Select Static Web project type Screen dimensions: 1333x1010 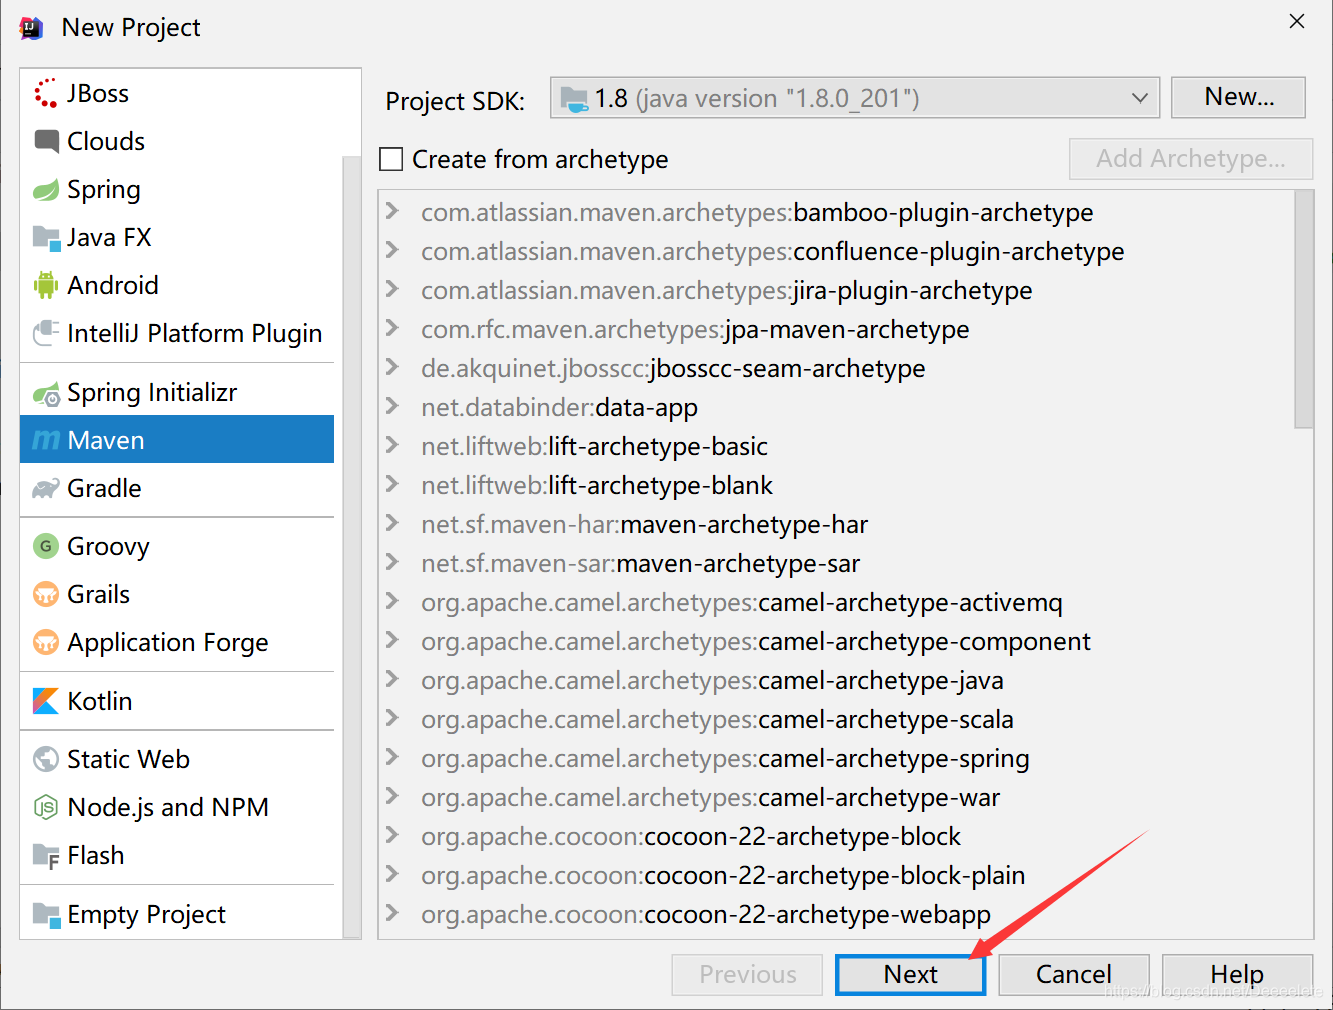click(x=177, y=759)
